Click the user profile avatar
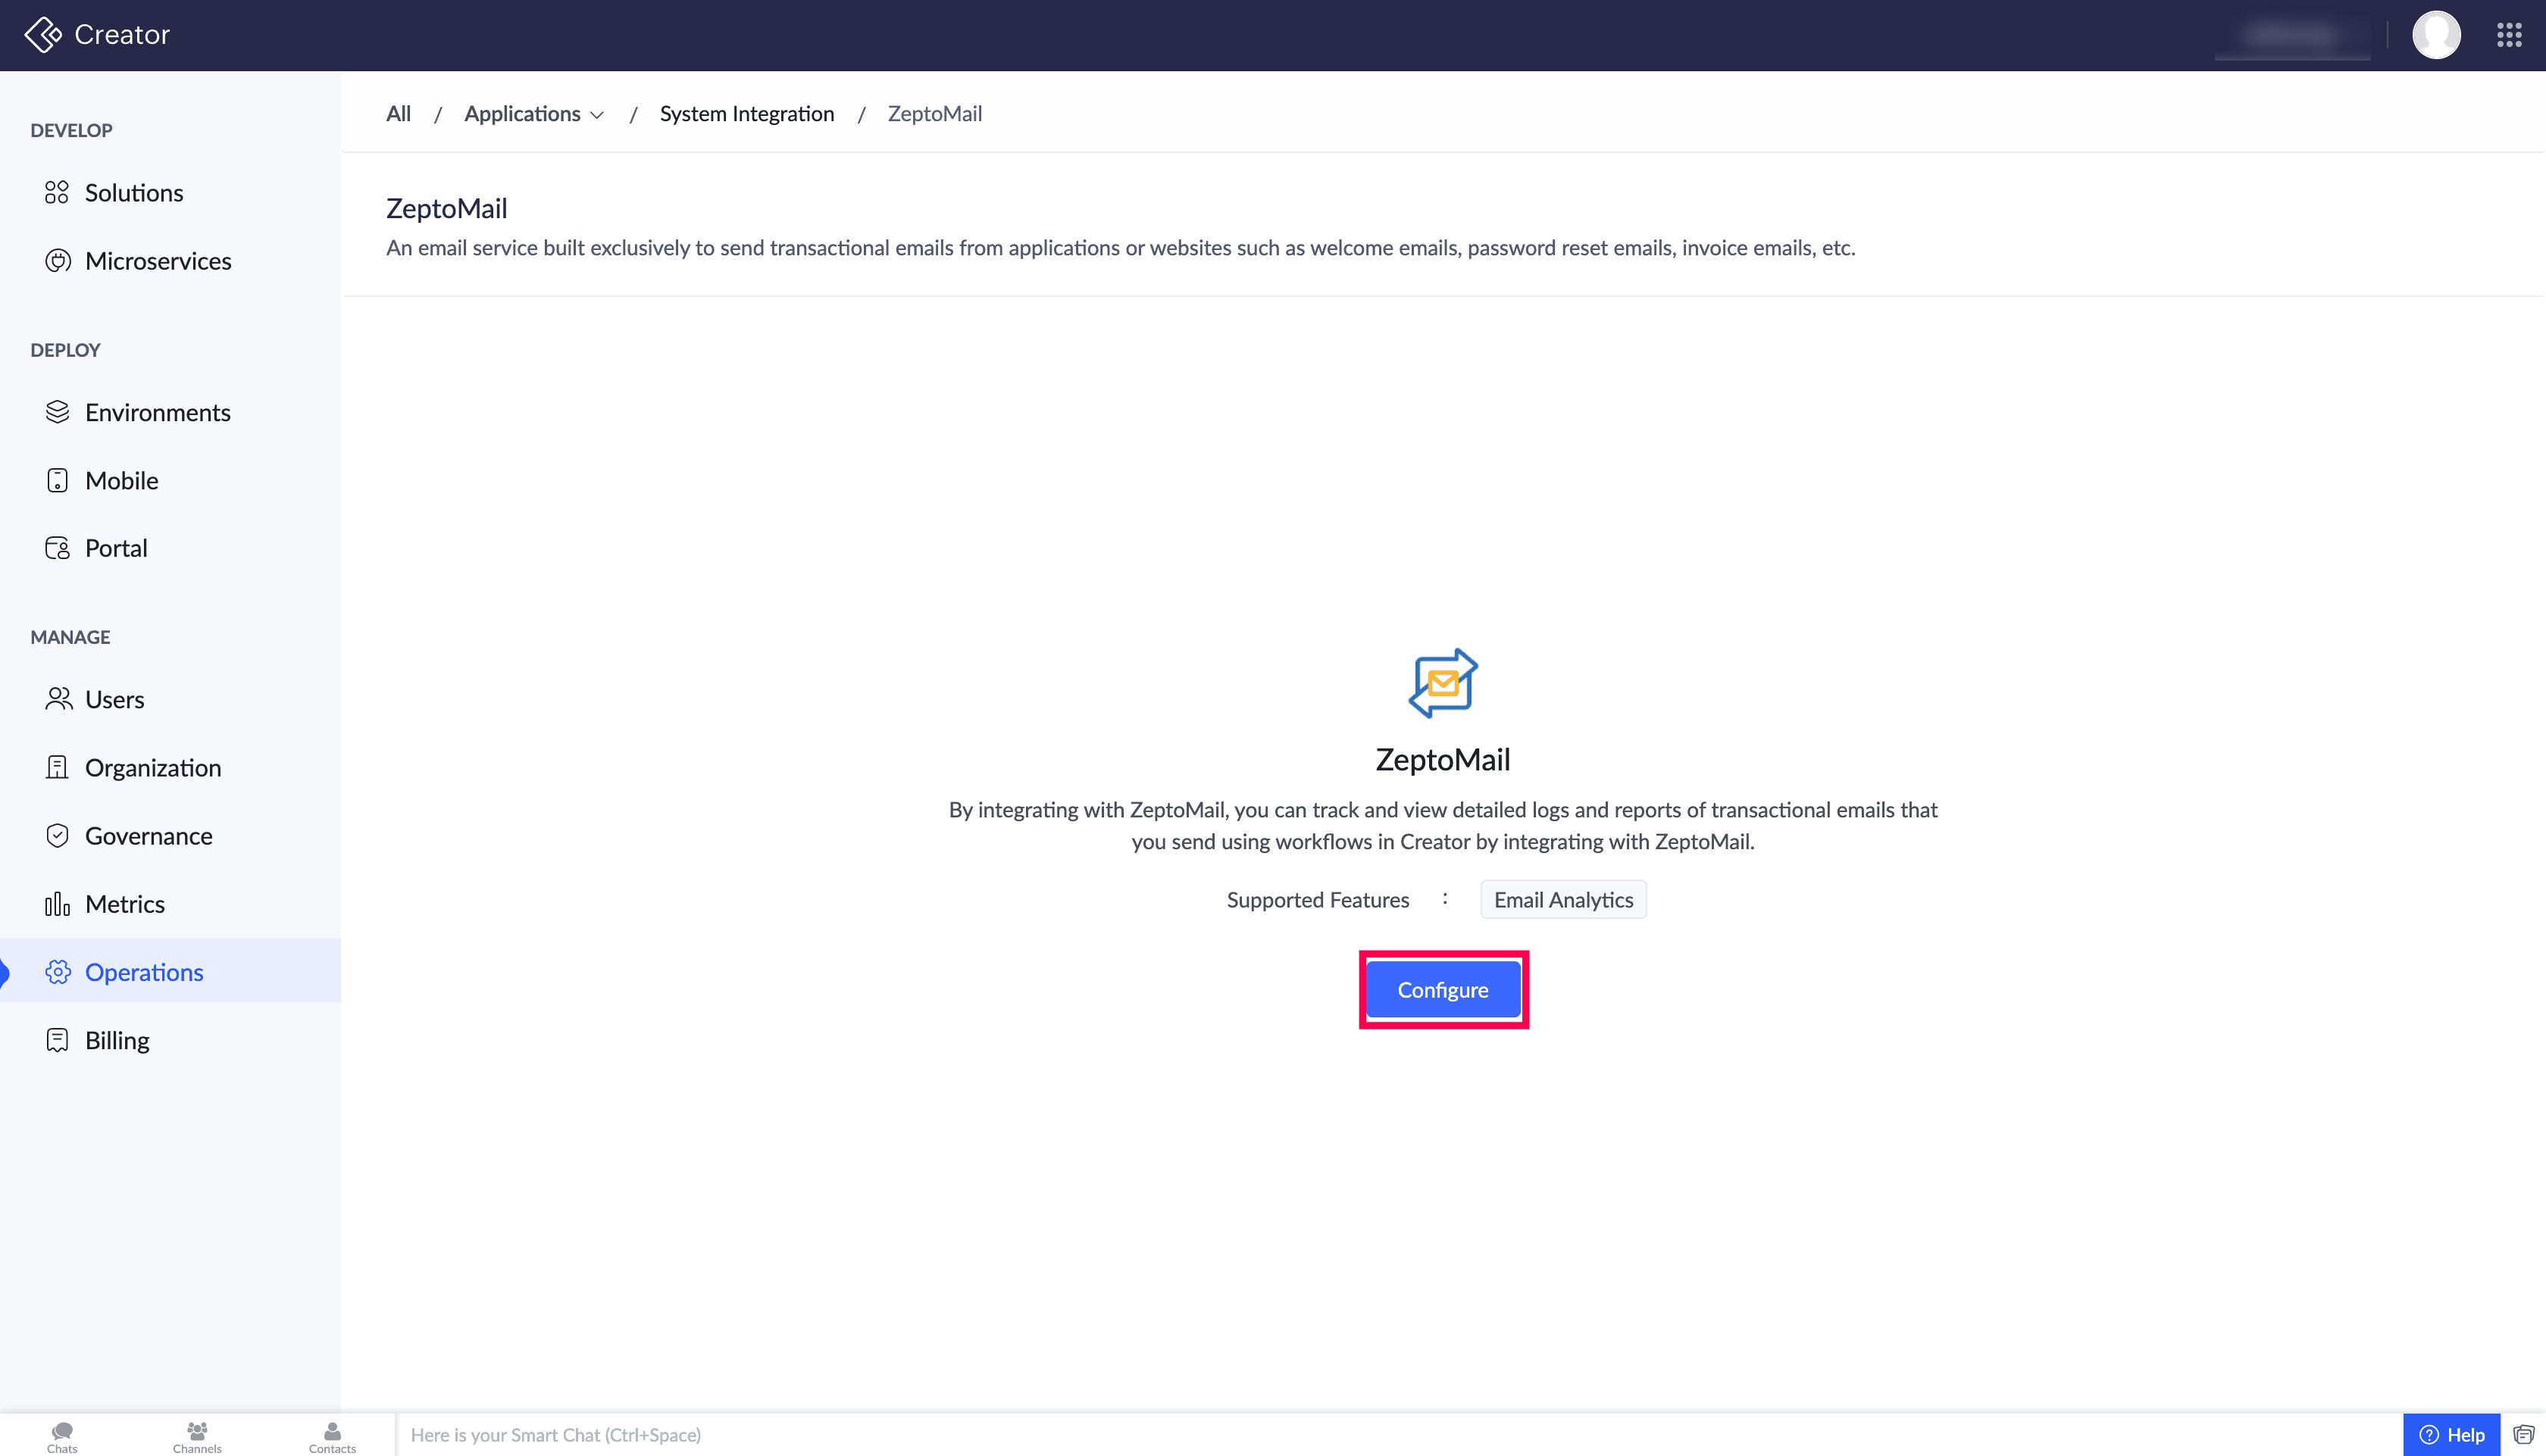The image size is (2546, 1456). [2436, 35]
